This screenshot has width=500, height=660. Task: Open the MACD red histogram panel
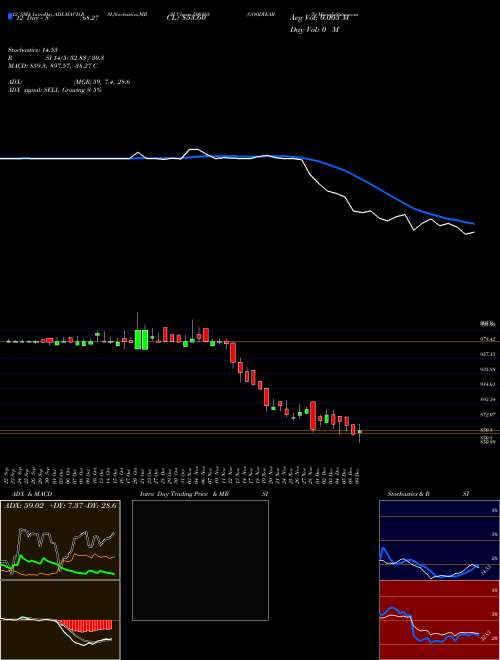pyautogui.click(x=60, y=620)
